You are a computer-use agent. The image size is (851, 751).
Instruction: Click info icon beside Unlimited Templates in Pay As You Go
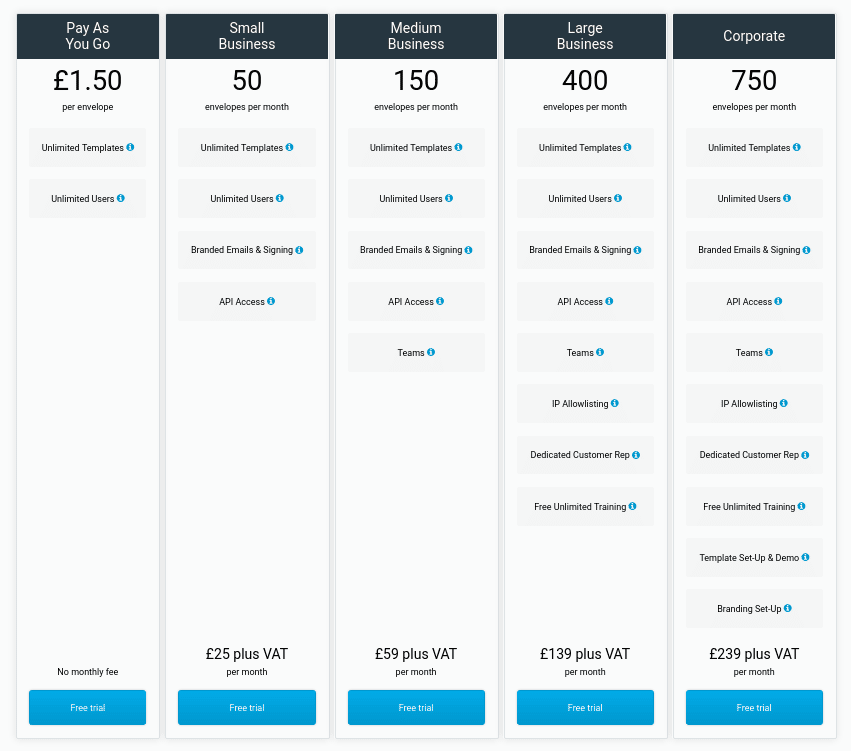tap(130, 147)
